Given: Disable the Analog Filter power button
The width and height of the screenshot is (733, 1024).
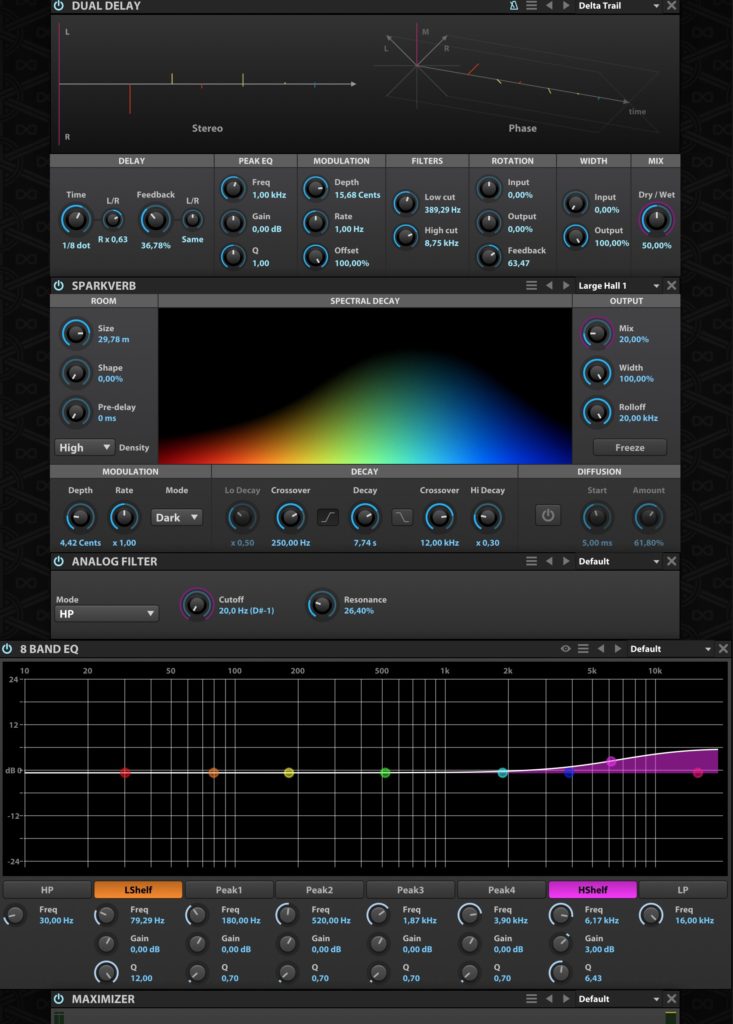Looking at the screenshot, I should (59, 561).
